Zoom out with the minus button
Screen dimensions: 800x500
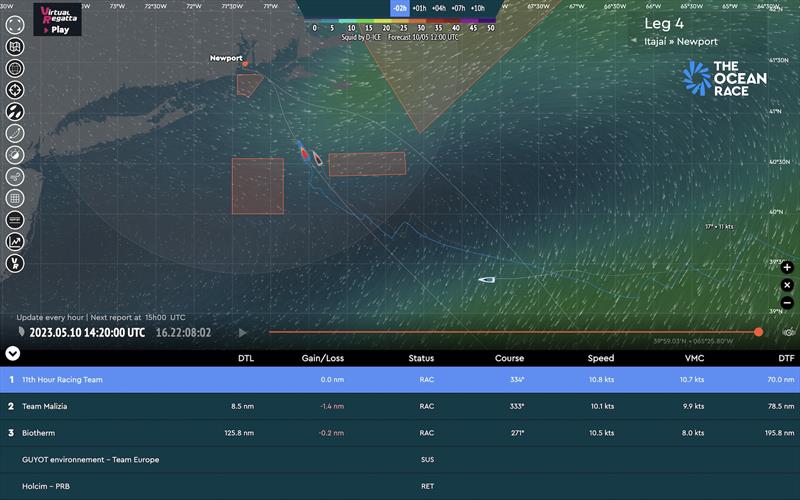(x=787, y=303)
